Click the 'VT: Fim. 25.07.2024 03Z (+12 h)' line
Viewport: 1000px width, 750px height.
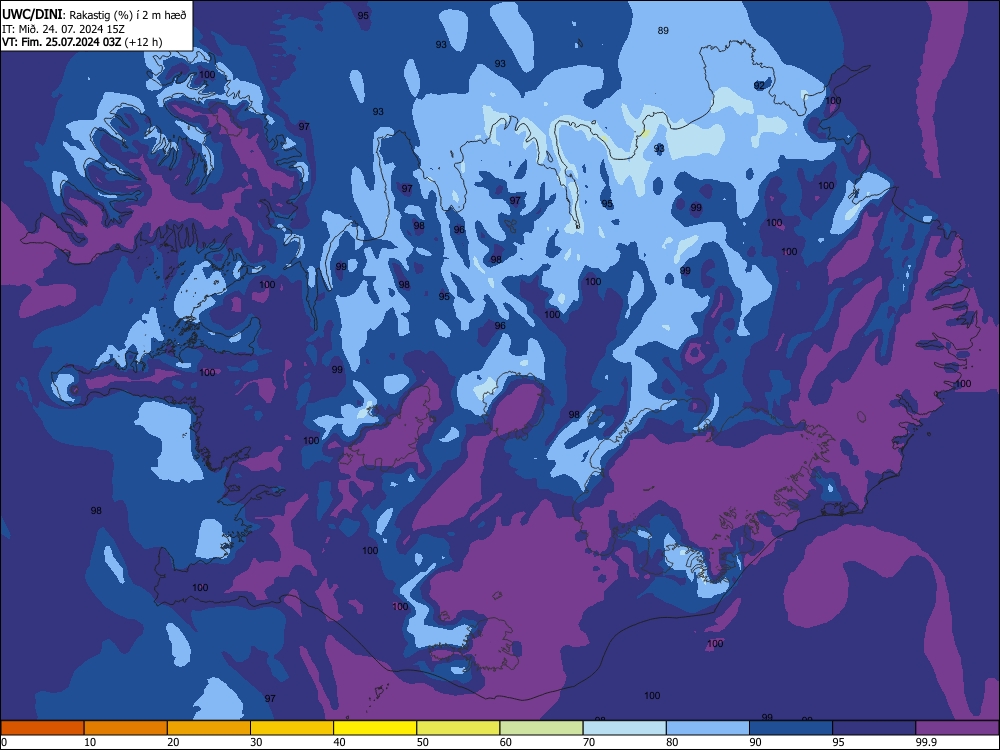pos(82,42)
